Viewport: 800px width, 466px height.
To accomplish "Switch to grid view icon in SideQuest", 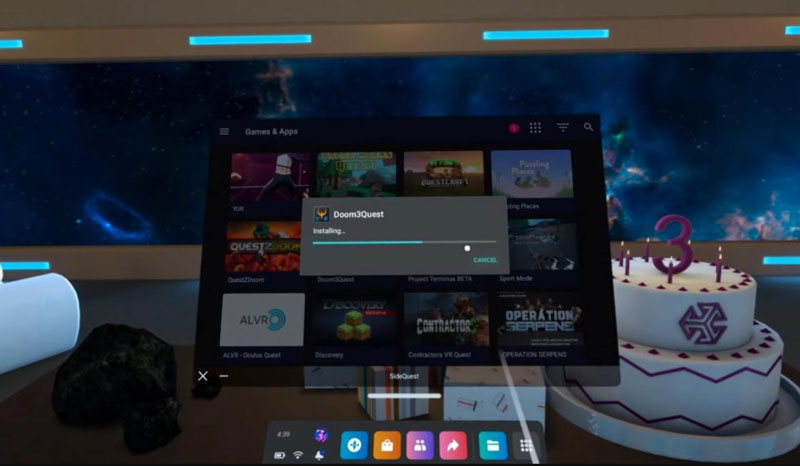I will pos(535,128).
